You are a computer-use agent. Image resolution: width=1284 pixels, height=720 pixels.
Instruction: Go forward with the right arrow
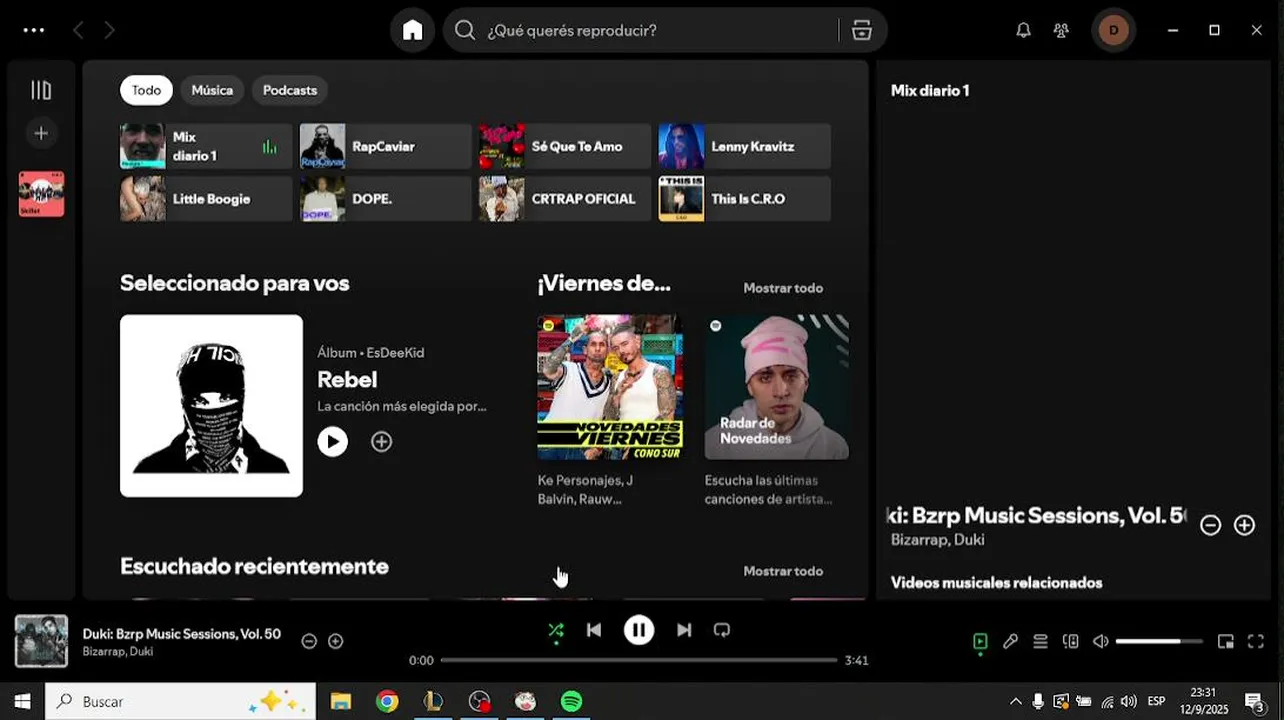(x=110, y=30)
